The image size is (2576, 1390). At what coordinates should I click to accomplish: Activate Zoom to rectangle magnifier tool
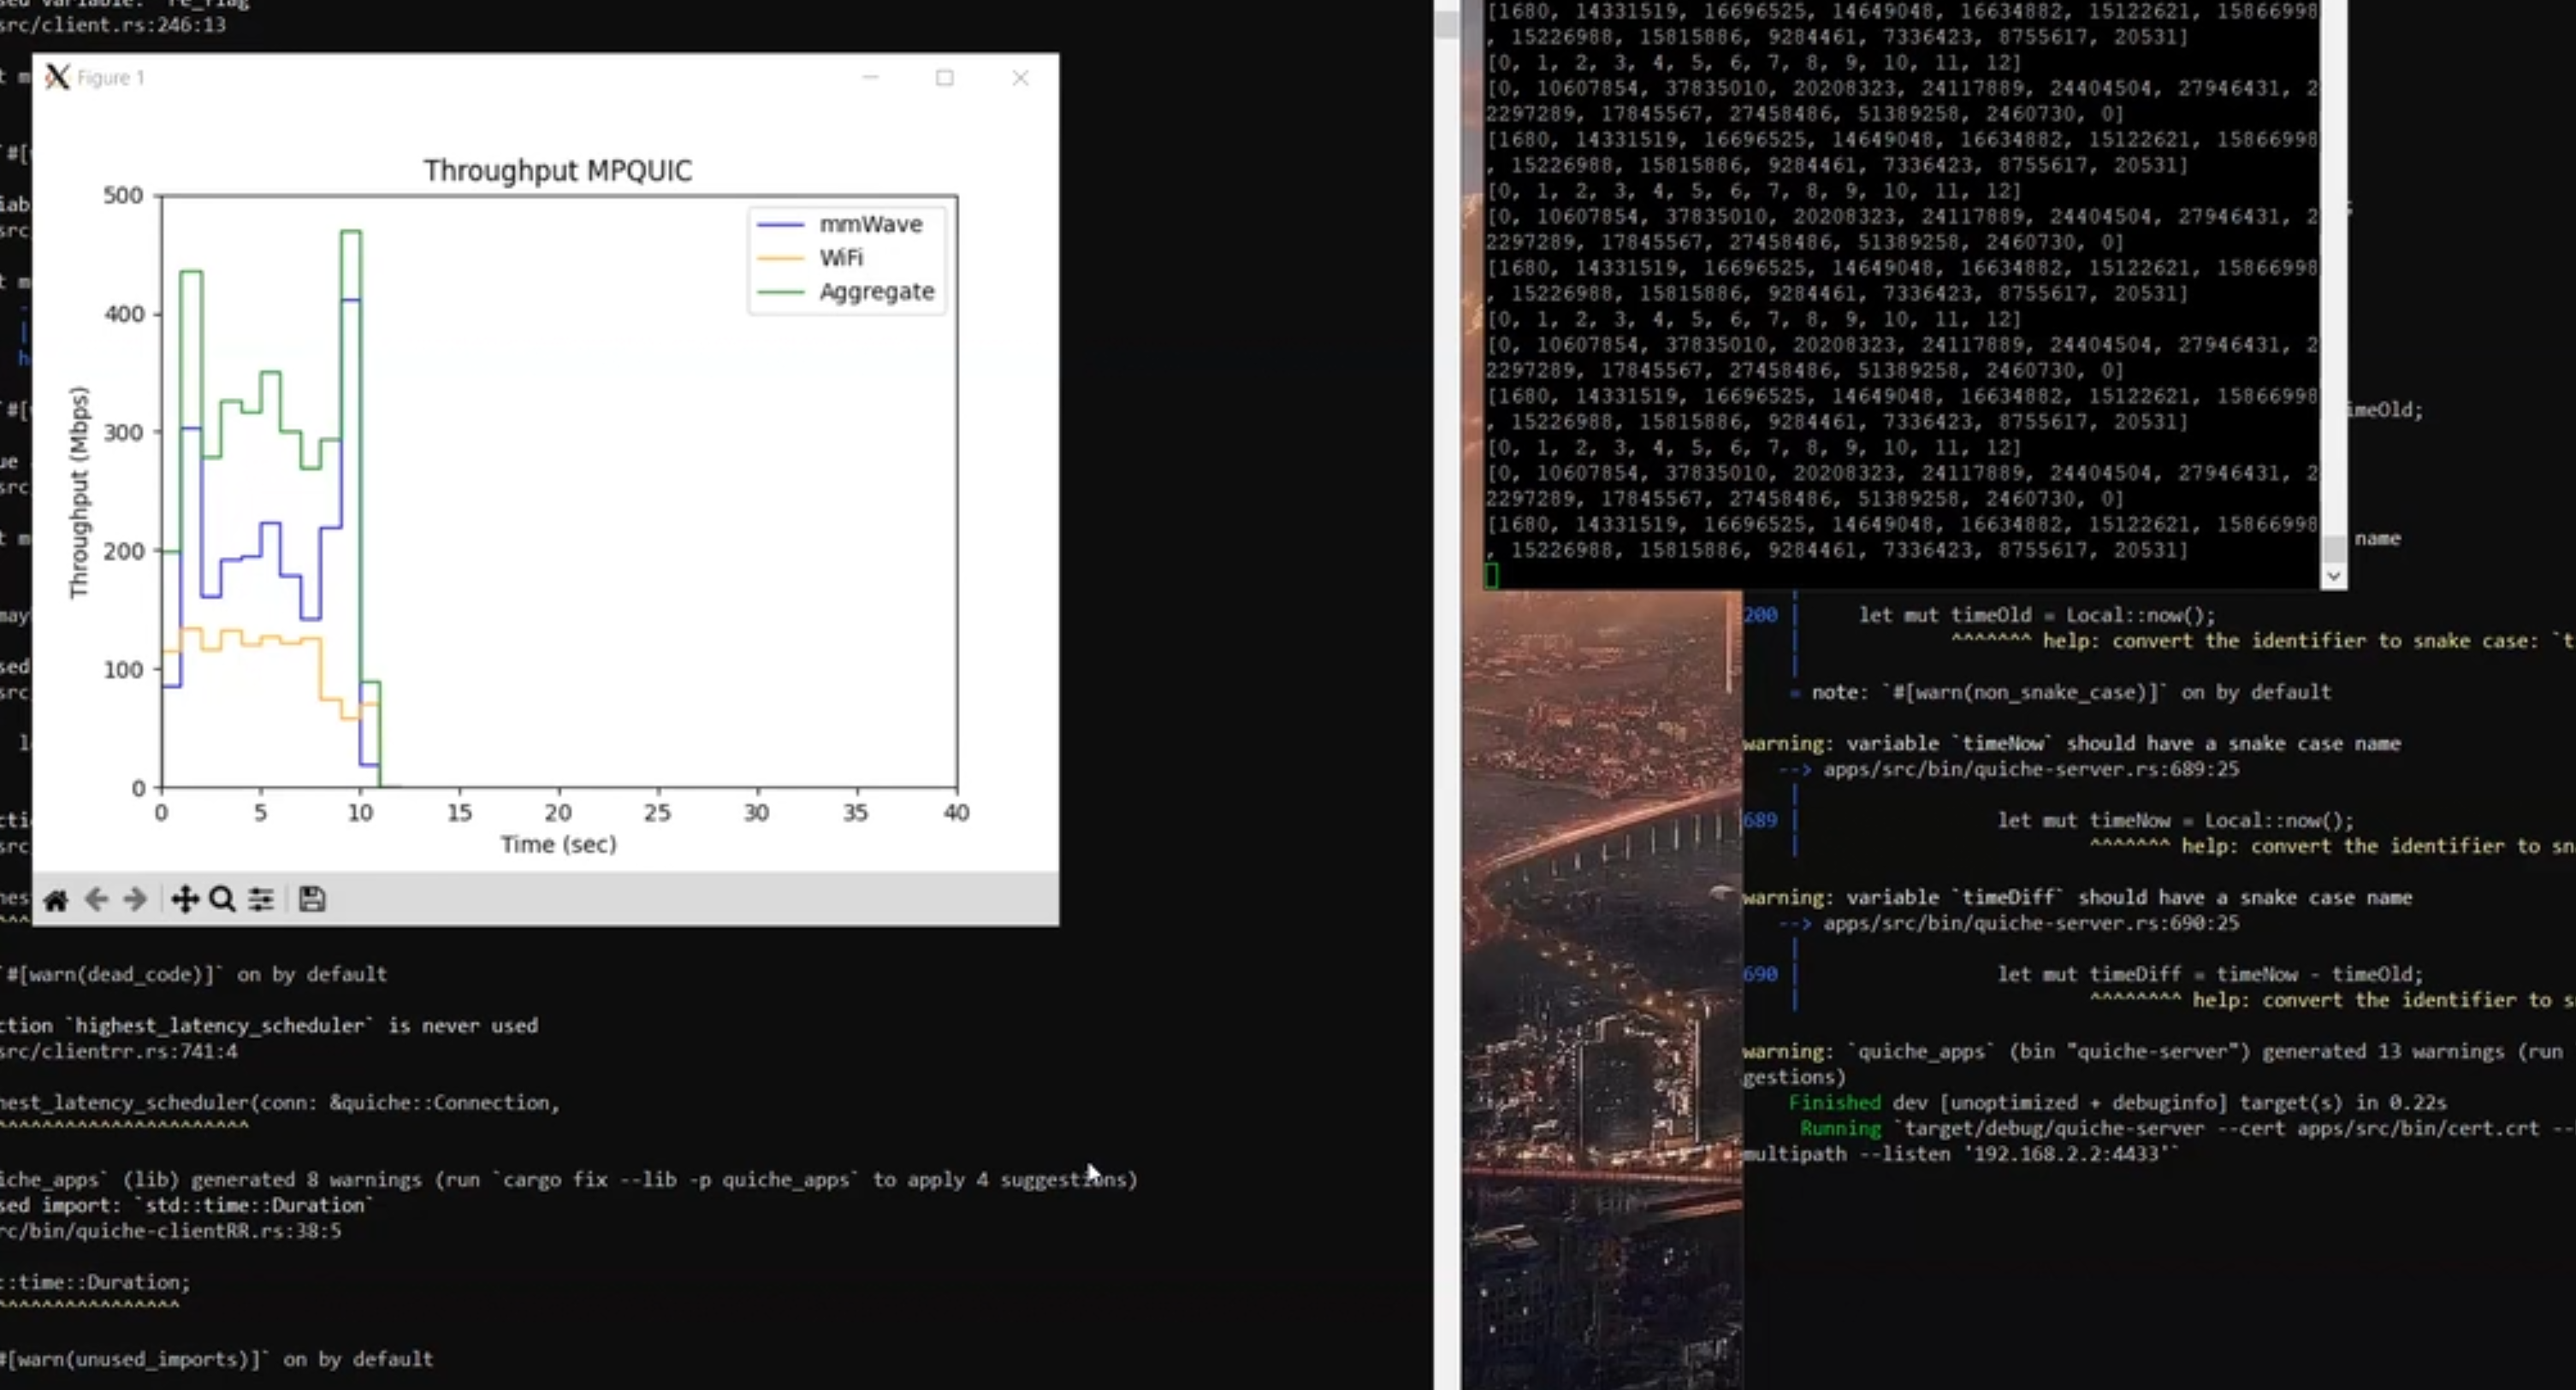[x=222, y=900]
